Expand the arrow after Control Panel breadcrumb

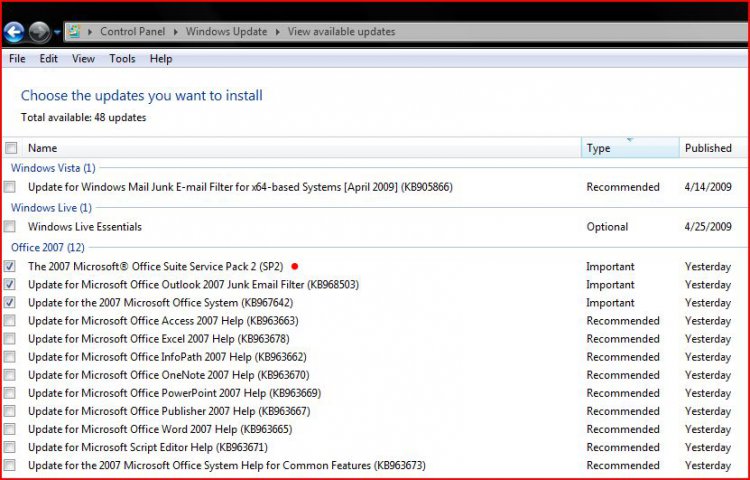point(176,32)
